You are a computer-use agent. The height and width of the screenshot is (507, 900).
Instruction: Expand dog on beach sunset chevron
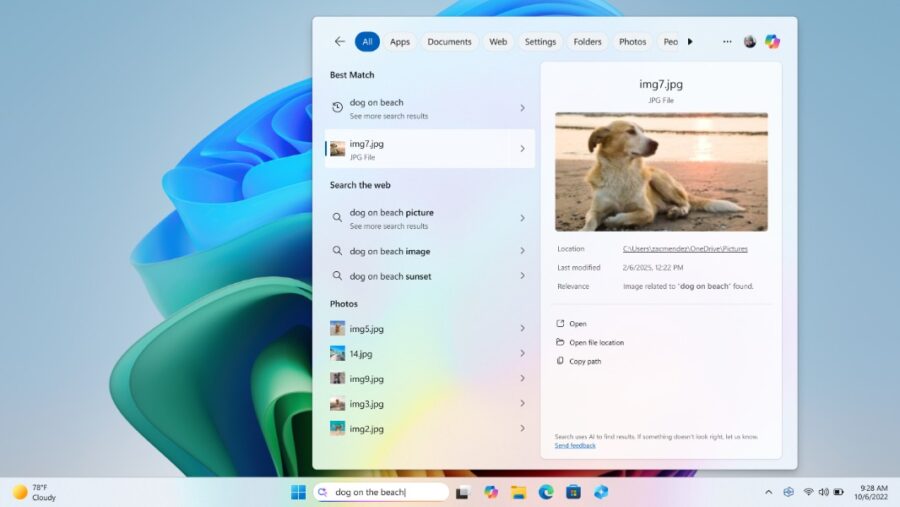[522, 276]
